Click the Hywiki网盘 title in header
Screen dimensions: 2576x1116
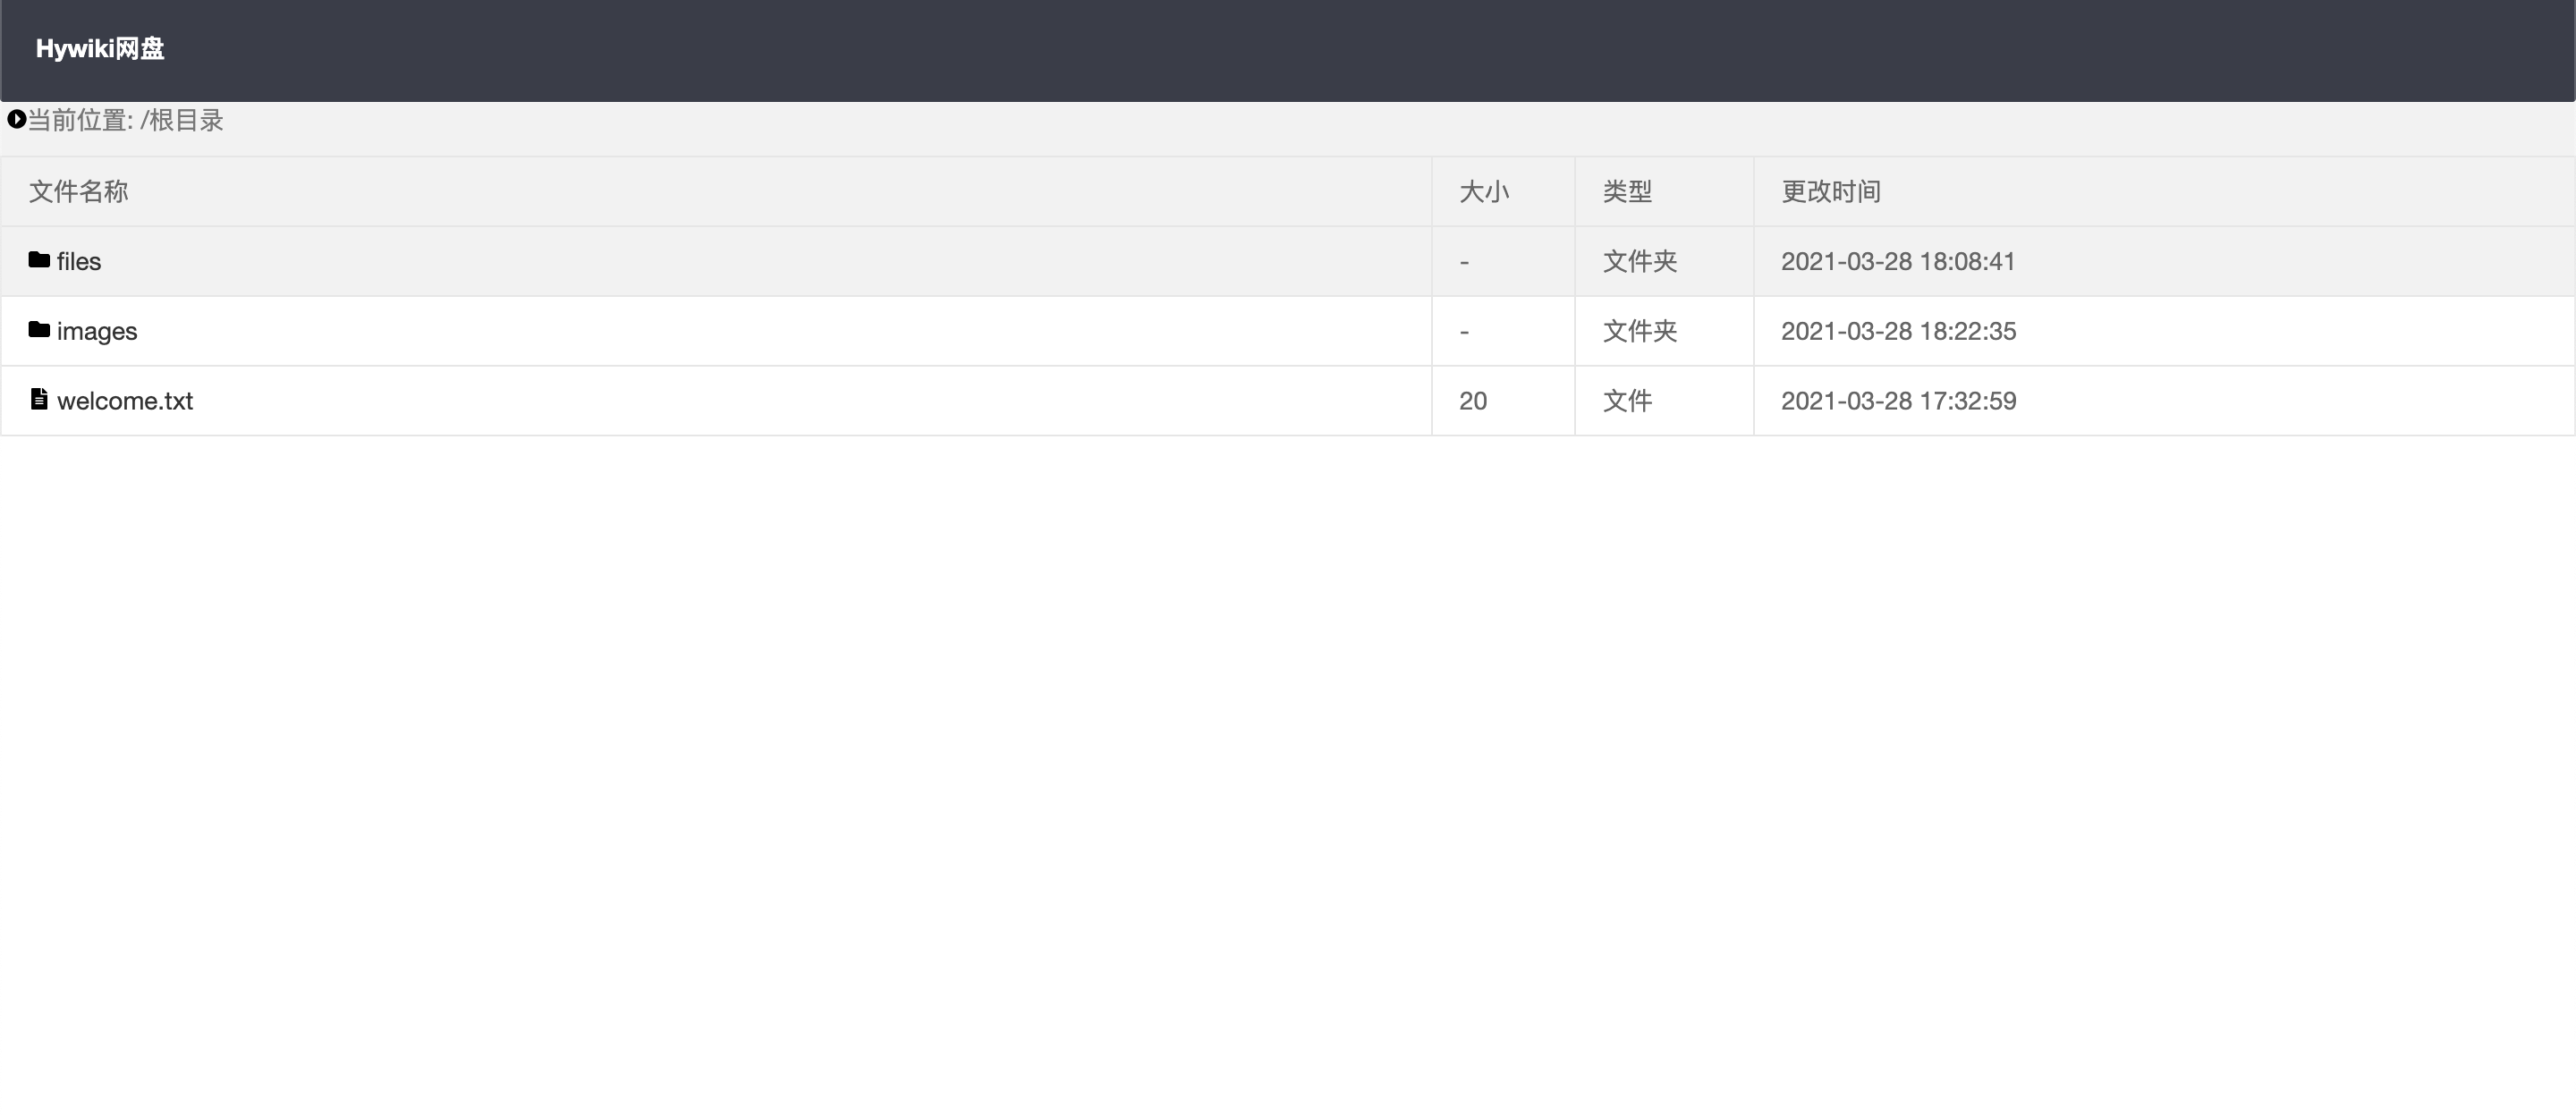(100, 49)
